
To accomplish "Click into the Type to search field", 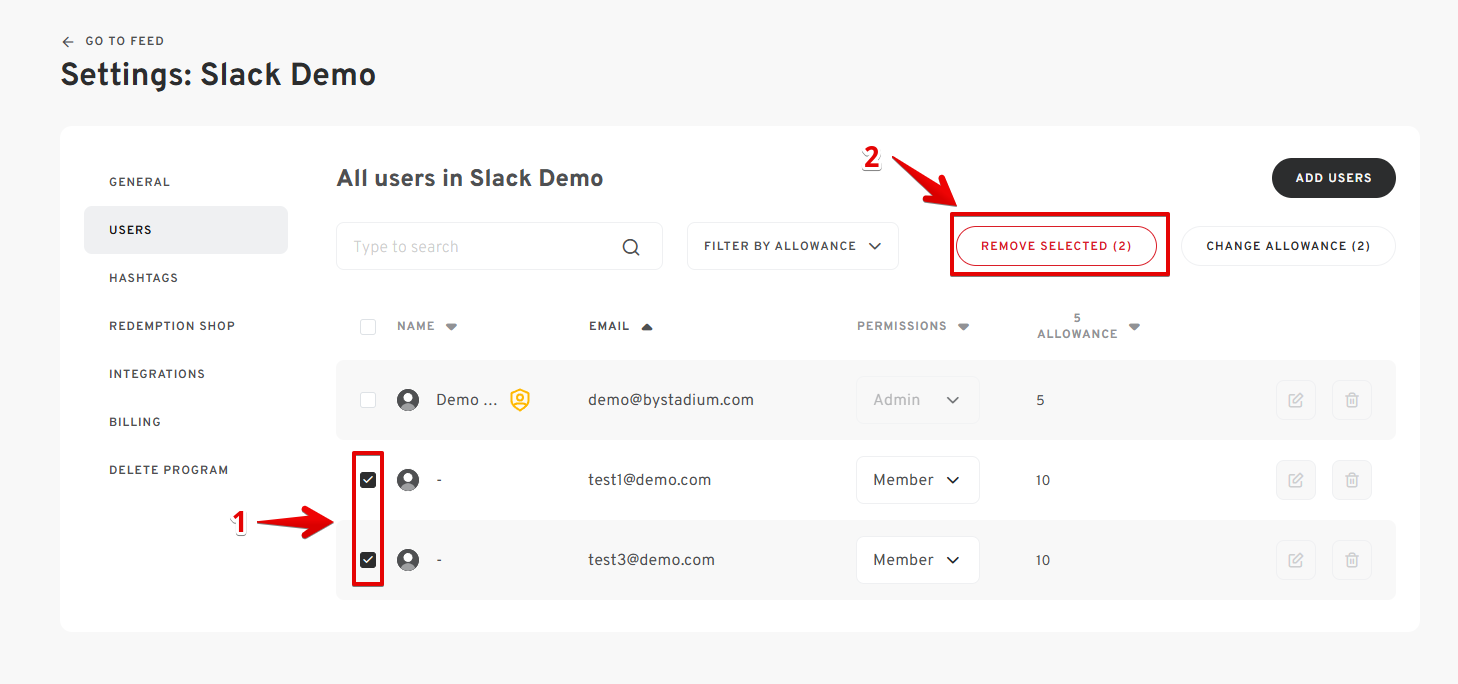I will pos(499,246).
